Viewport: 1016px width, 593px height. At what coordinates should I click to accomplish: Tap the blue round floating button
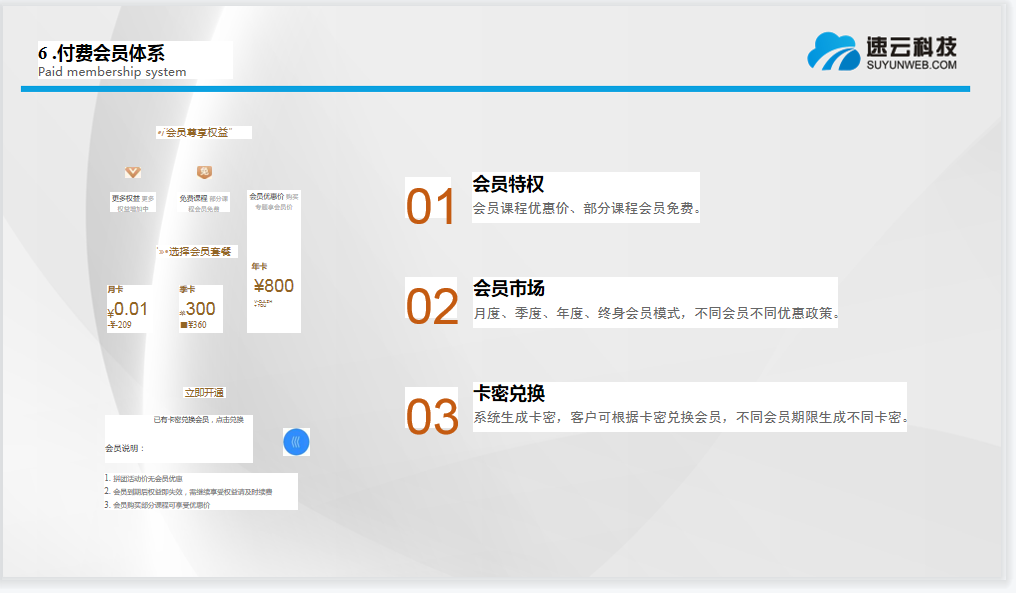[296, 441]
